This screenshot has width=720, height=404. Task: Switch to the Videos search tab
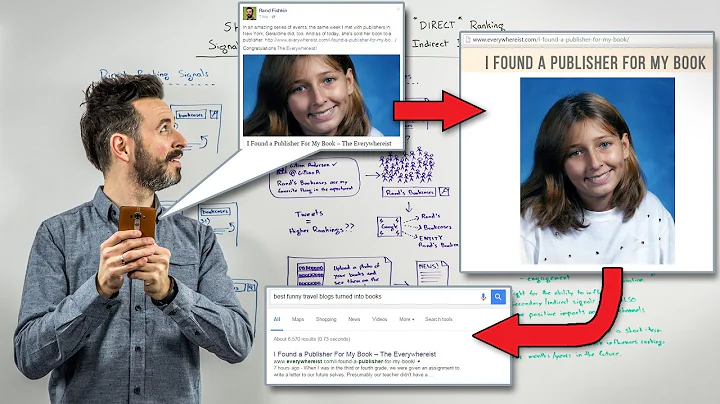[379, 319]
